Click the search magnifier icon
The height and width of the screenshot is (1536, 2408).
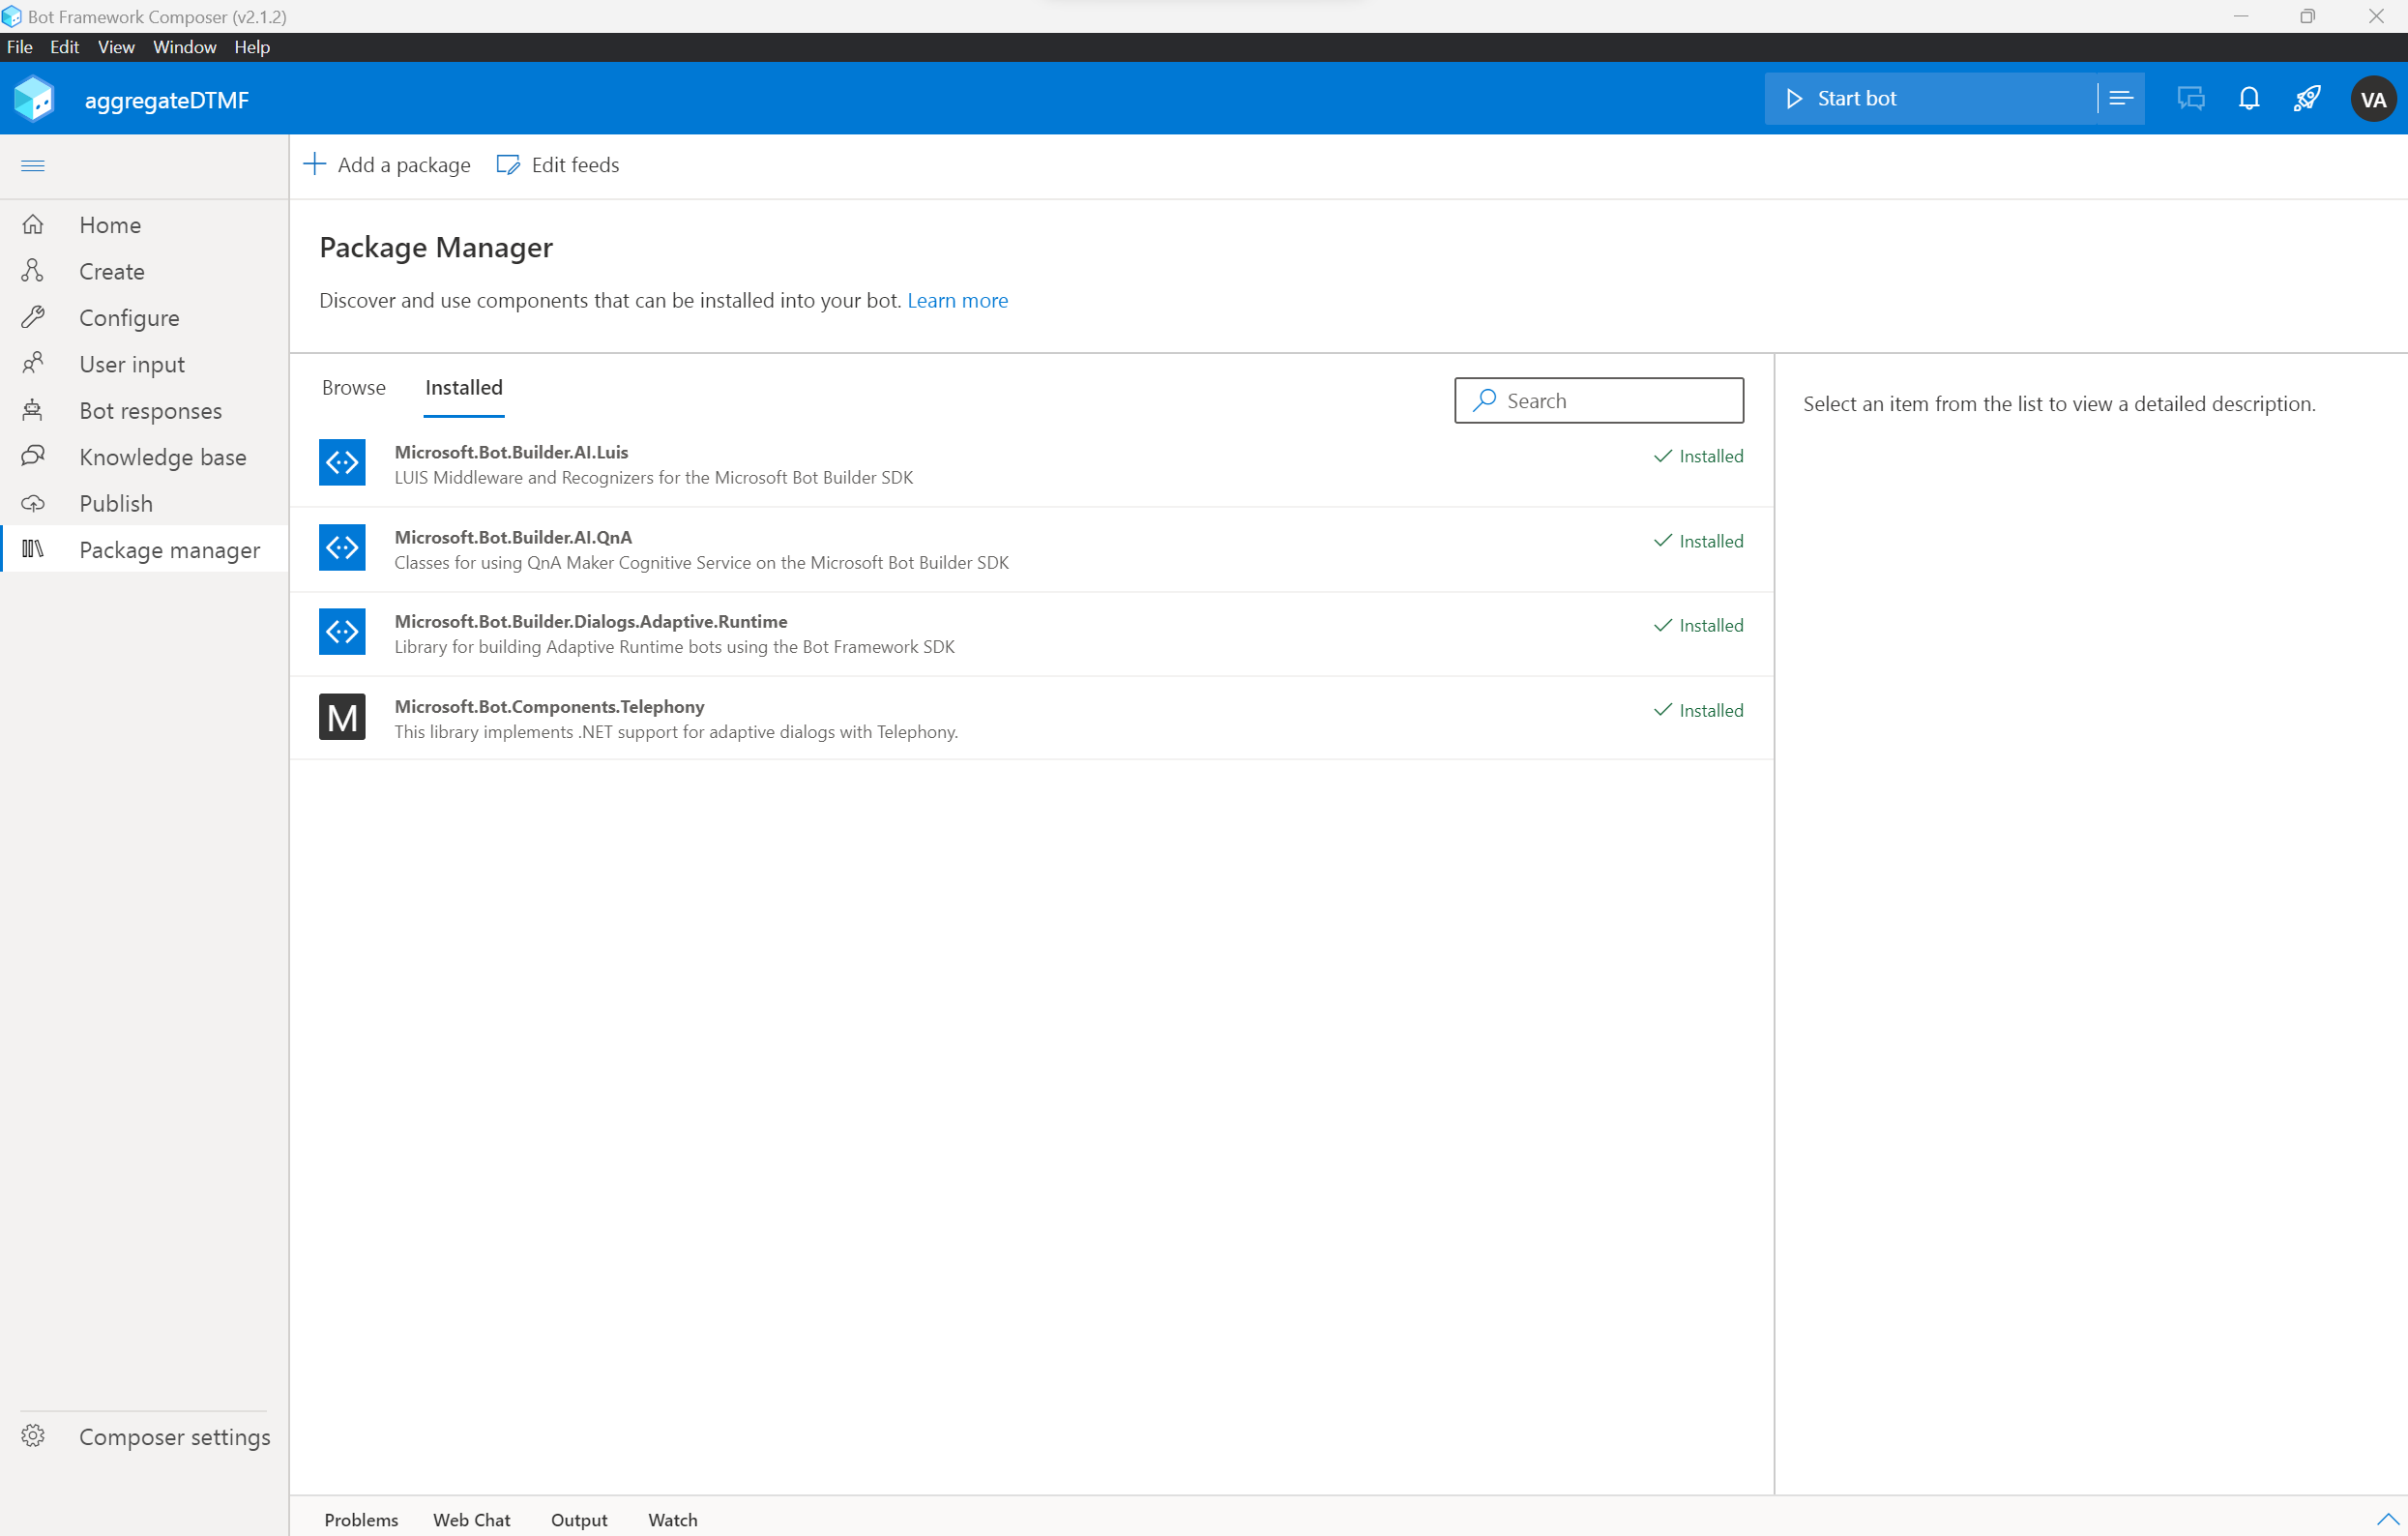pyautogui.click(x=1485, y=400)
